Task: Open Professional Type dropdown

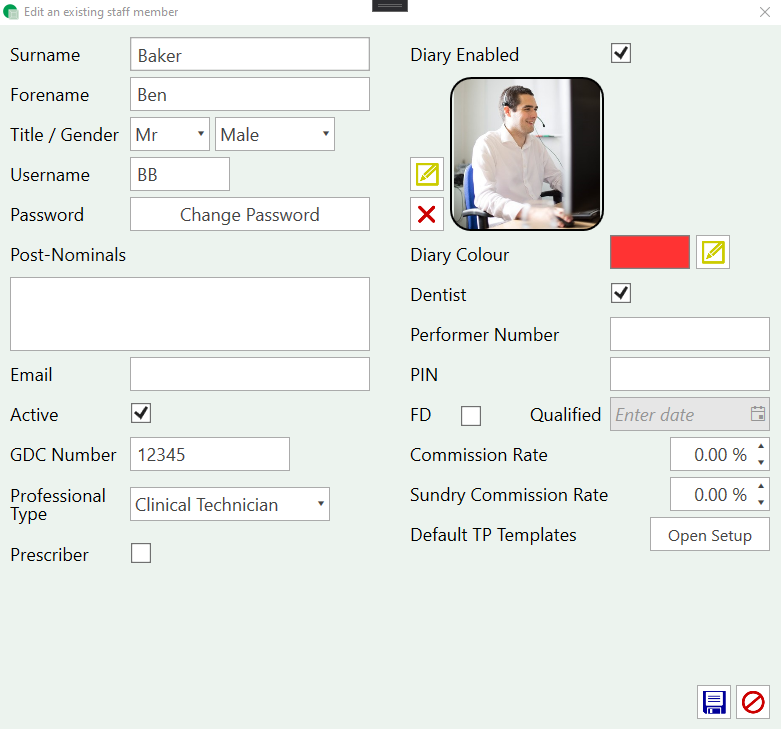Action: coord(230,504)
